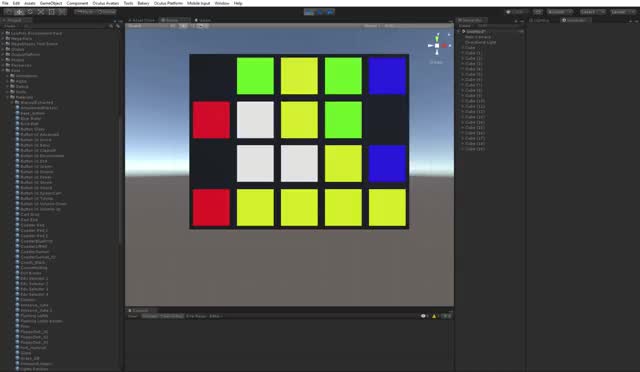Open the Layers dropdown
Viewport: 640px width, 372px height.
(x=593, y=12)
